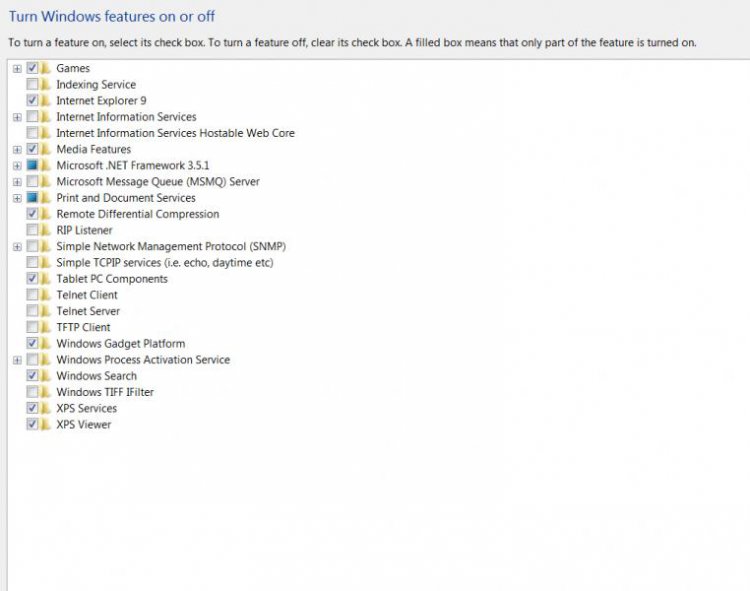750x591 pixels.
Task: Uncheck Media Features checkbox
Action: [32, 149]
